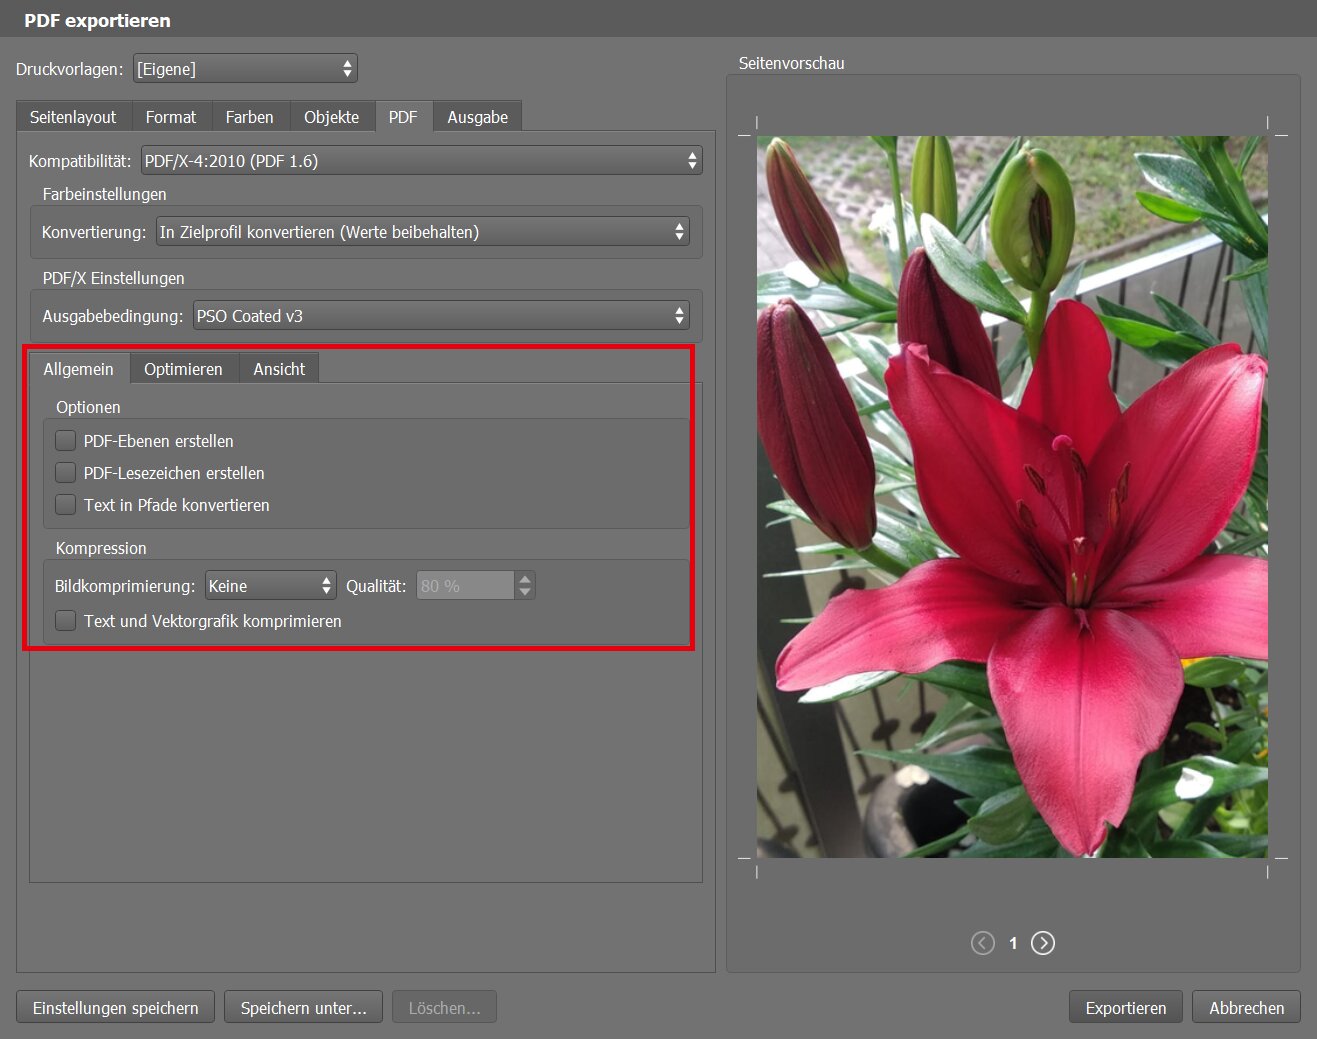Open the Ansicht sub-tab
The image size is (1317, 1039).
tap(279, 369)
